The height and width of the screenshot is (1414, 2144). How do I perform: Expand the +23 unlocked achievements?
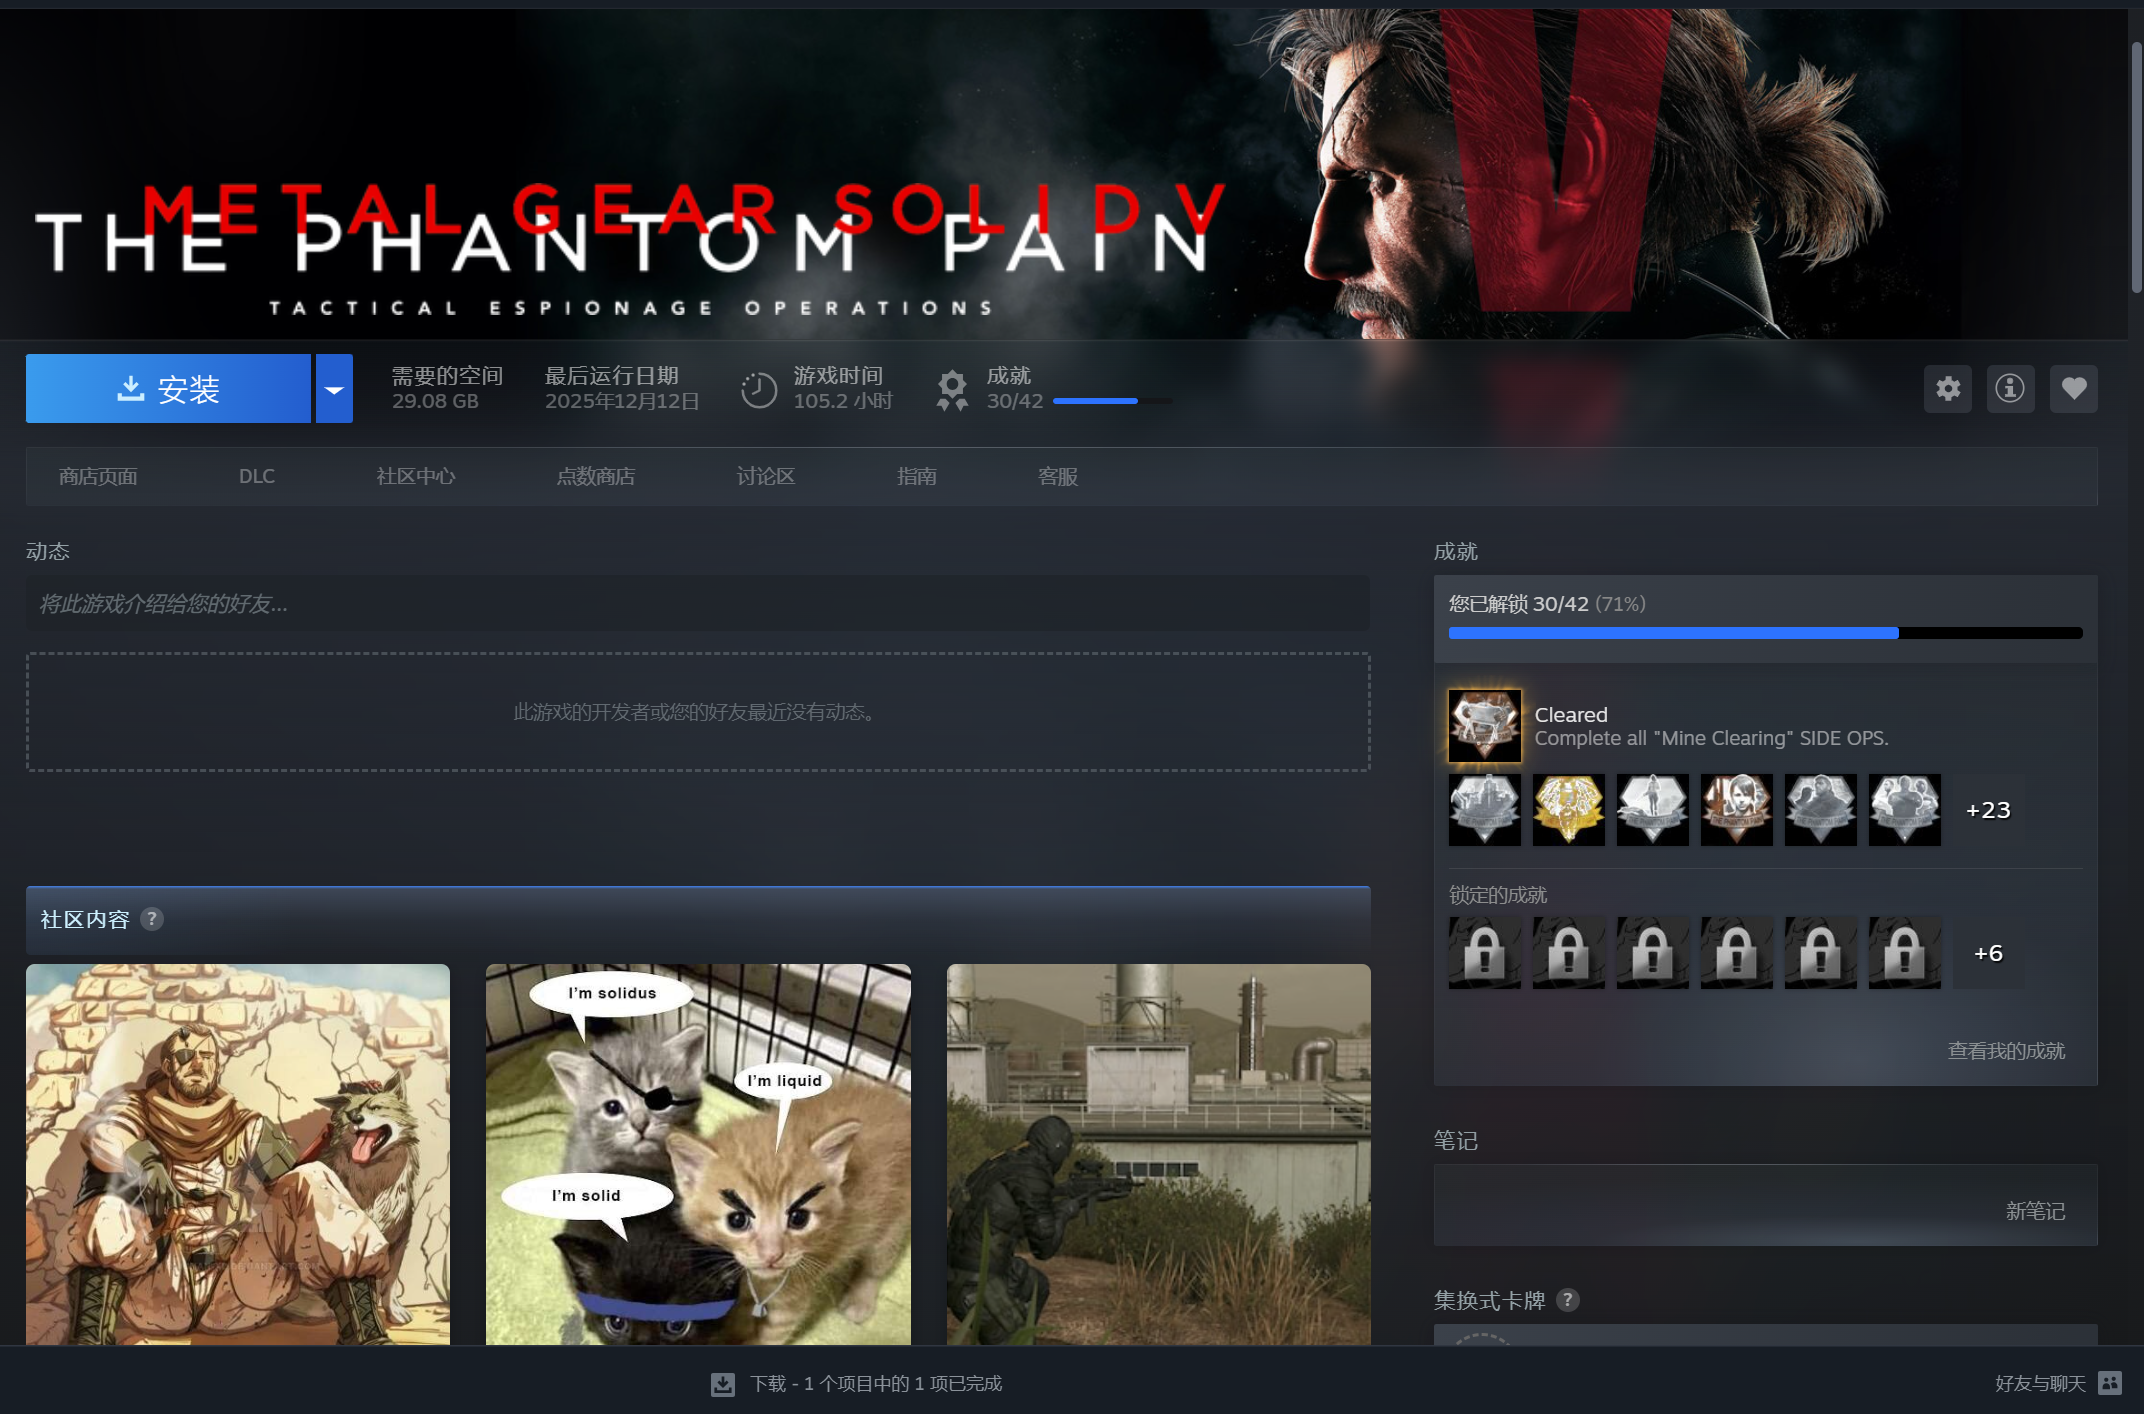(x=1987, y=810)
